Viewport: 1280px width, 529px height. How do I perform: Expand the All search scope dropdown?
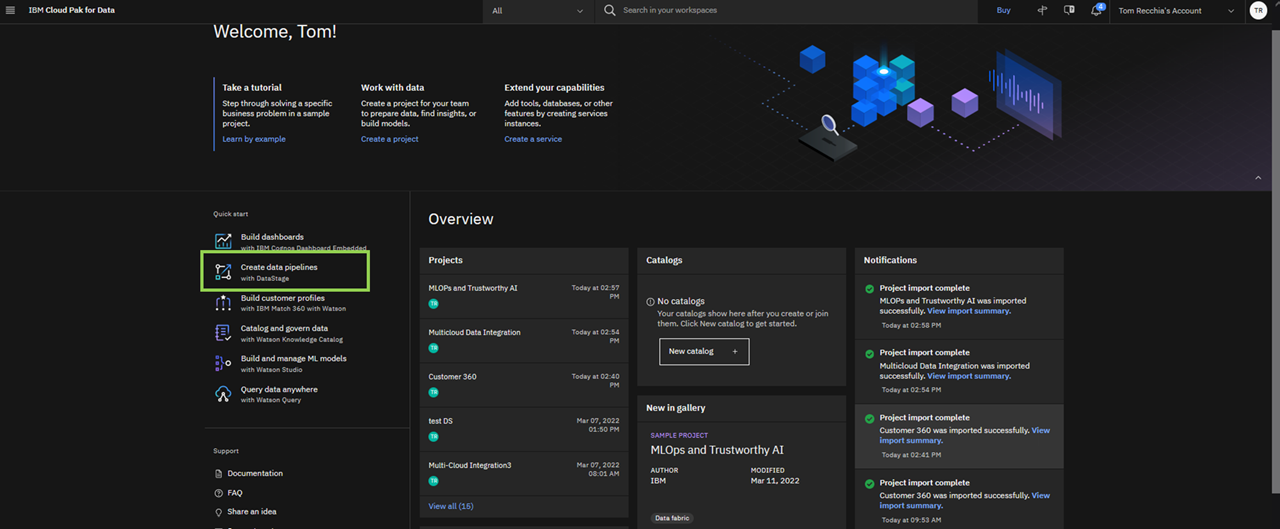538,11
